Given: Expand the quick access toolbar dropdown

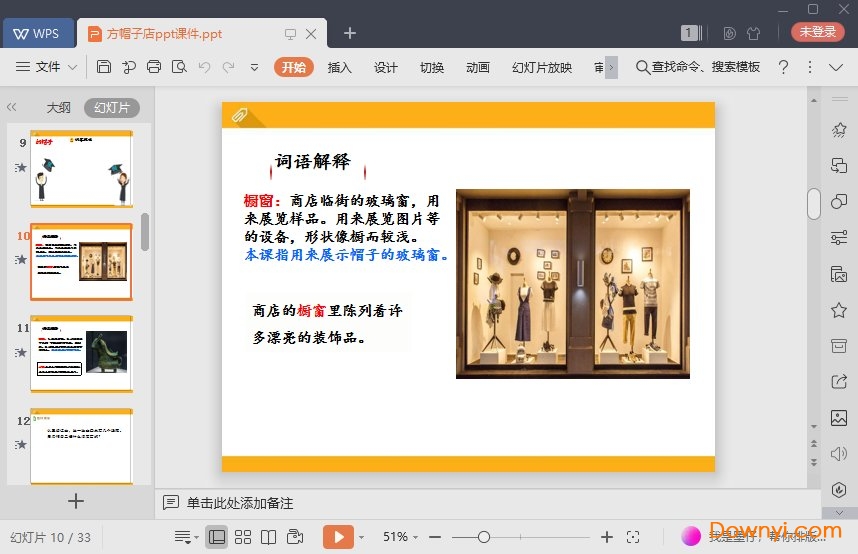Looking at the screenshot, I should [x=254, y=67].
